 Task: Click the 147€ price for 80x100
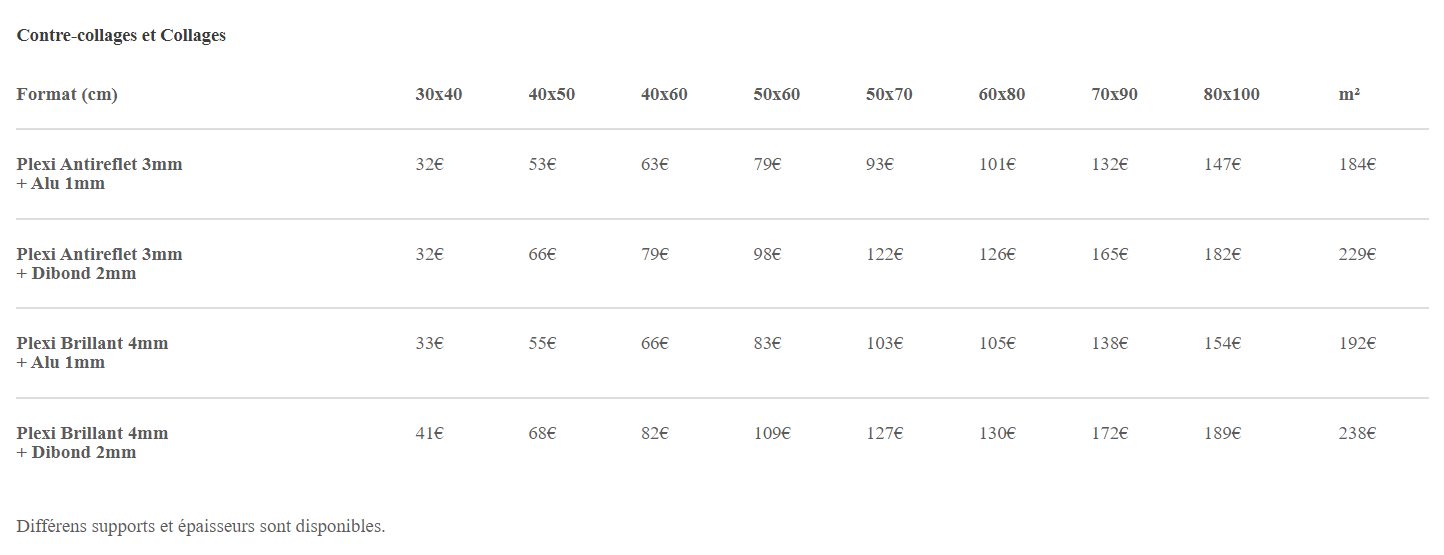click(1222, 164)
